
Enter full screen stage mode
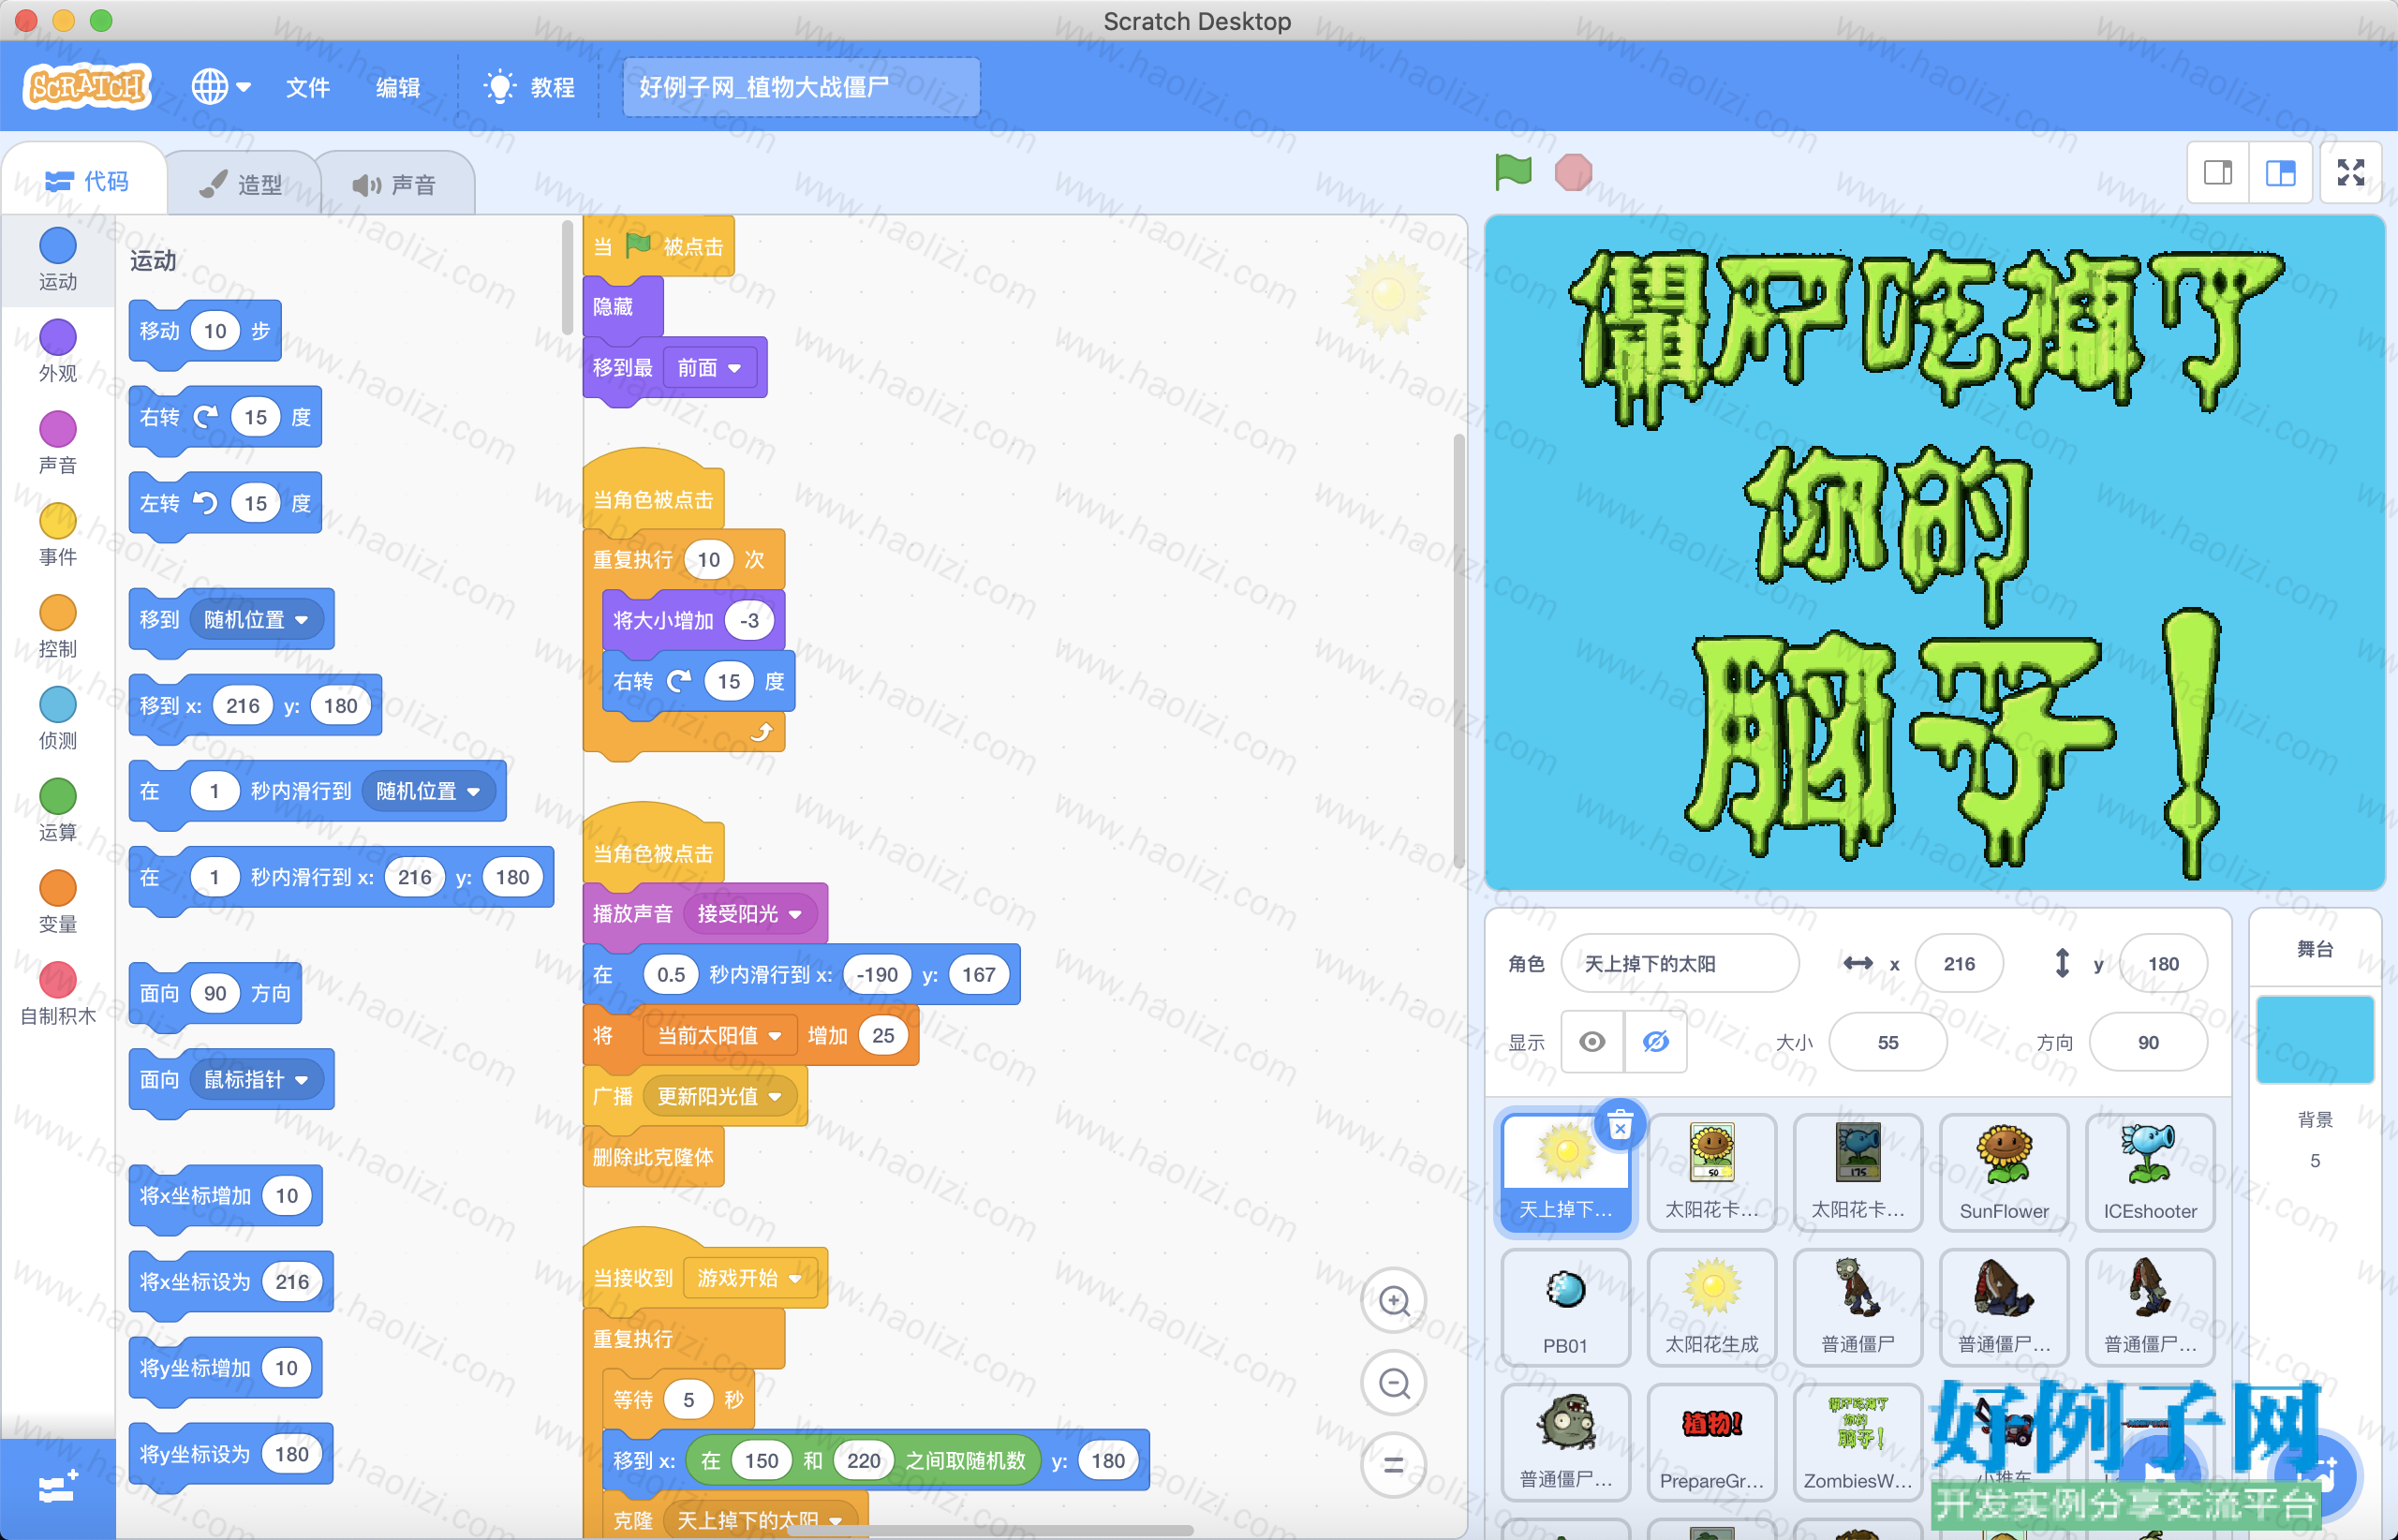pyautogui.click(x=2351, y=173)
